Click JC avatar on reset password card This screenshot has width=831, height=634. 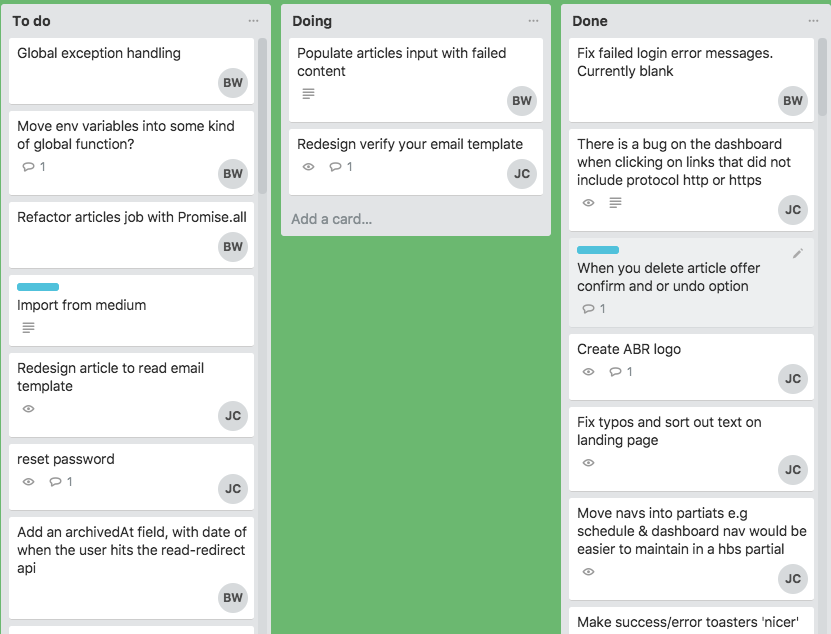pyautogui.click(x=233, y=489)
